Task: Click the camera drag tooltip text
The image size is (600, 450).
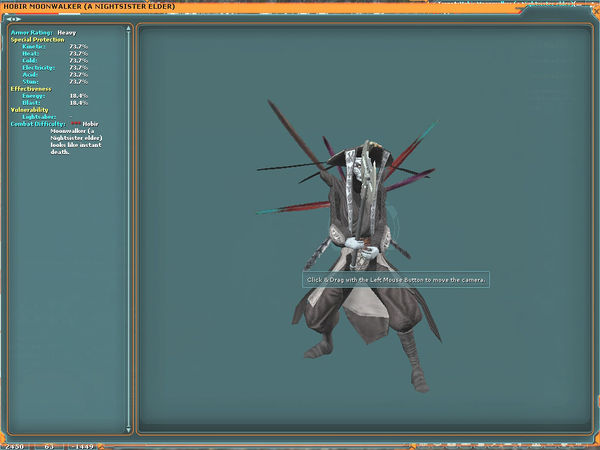Action: (396, 280)
